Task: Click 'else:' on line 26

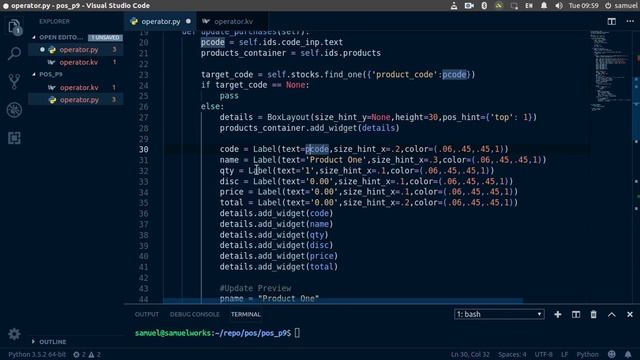Action: pos(212,107)
